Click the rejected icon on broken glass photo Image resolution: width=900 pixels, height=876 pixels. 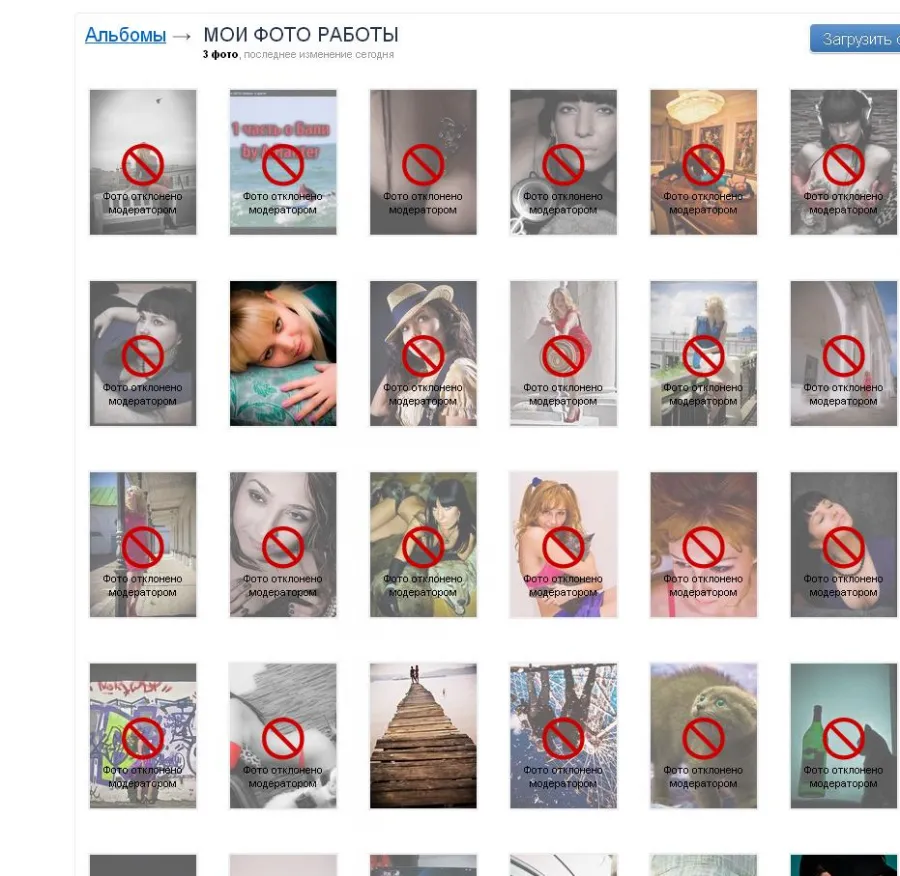(563, 738)
